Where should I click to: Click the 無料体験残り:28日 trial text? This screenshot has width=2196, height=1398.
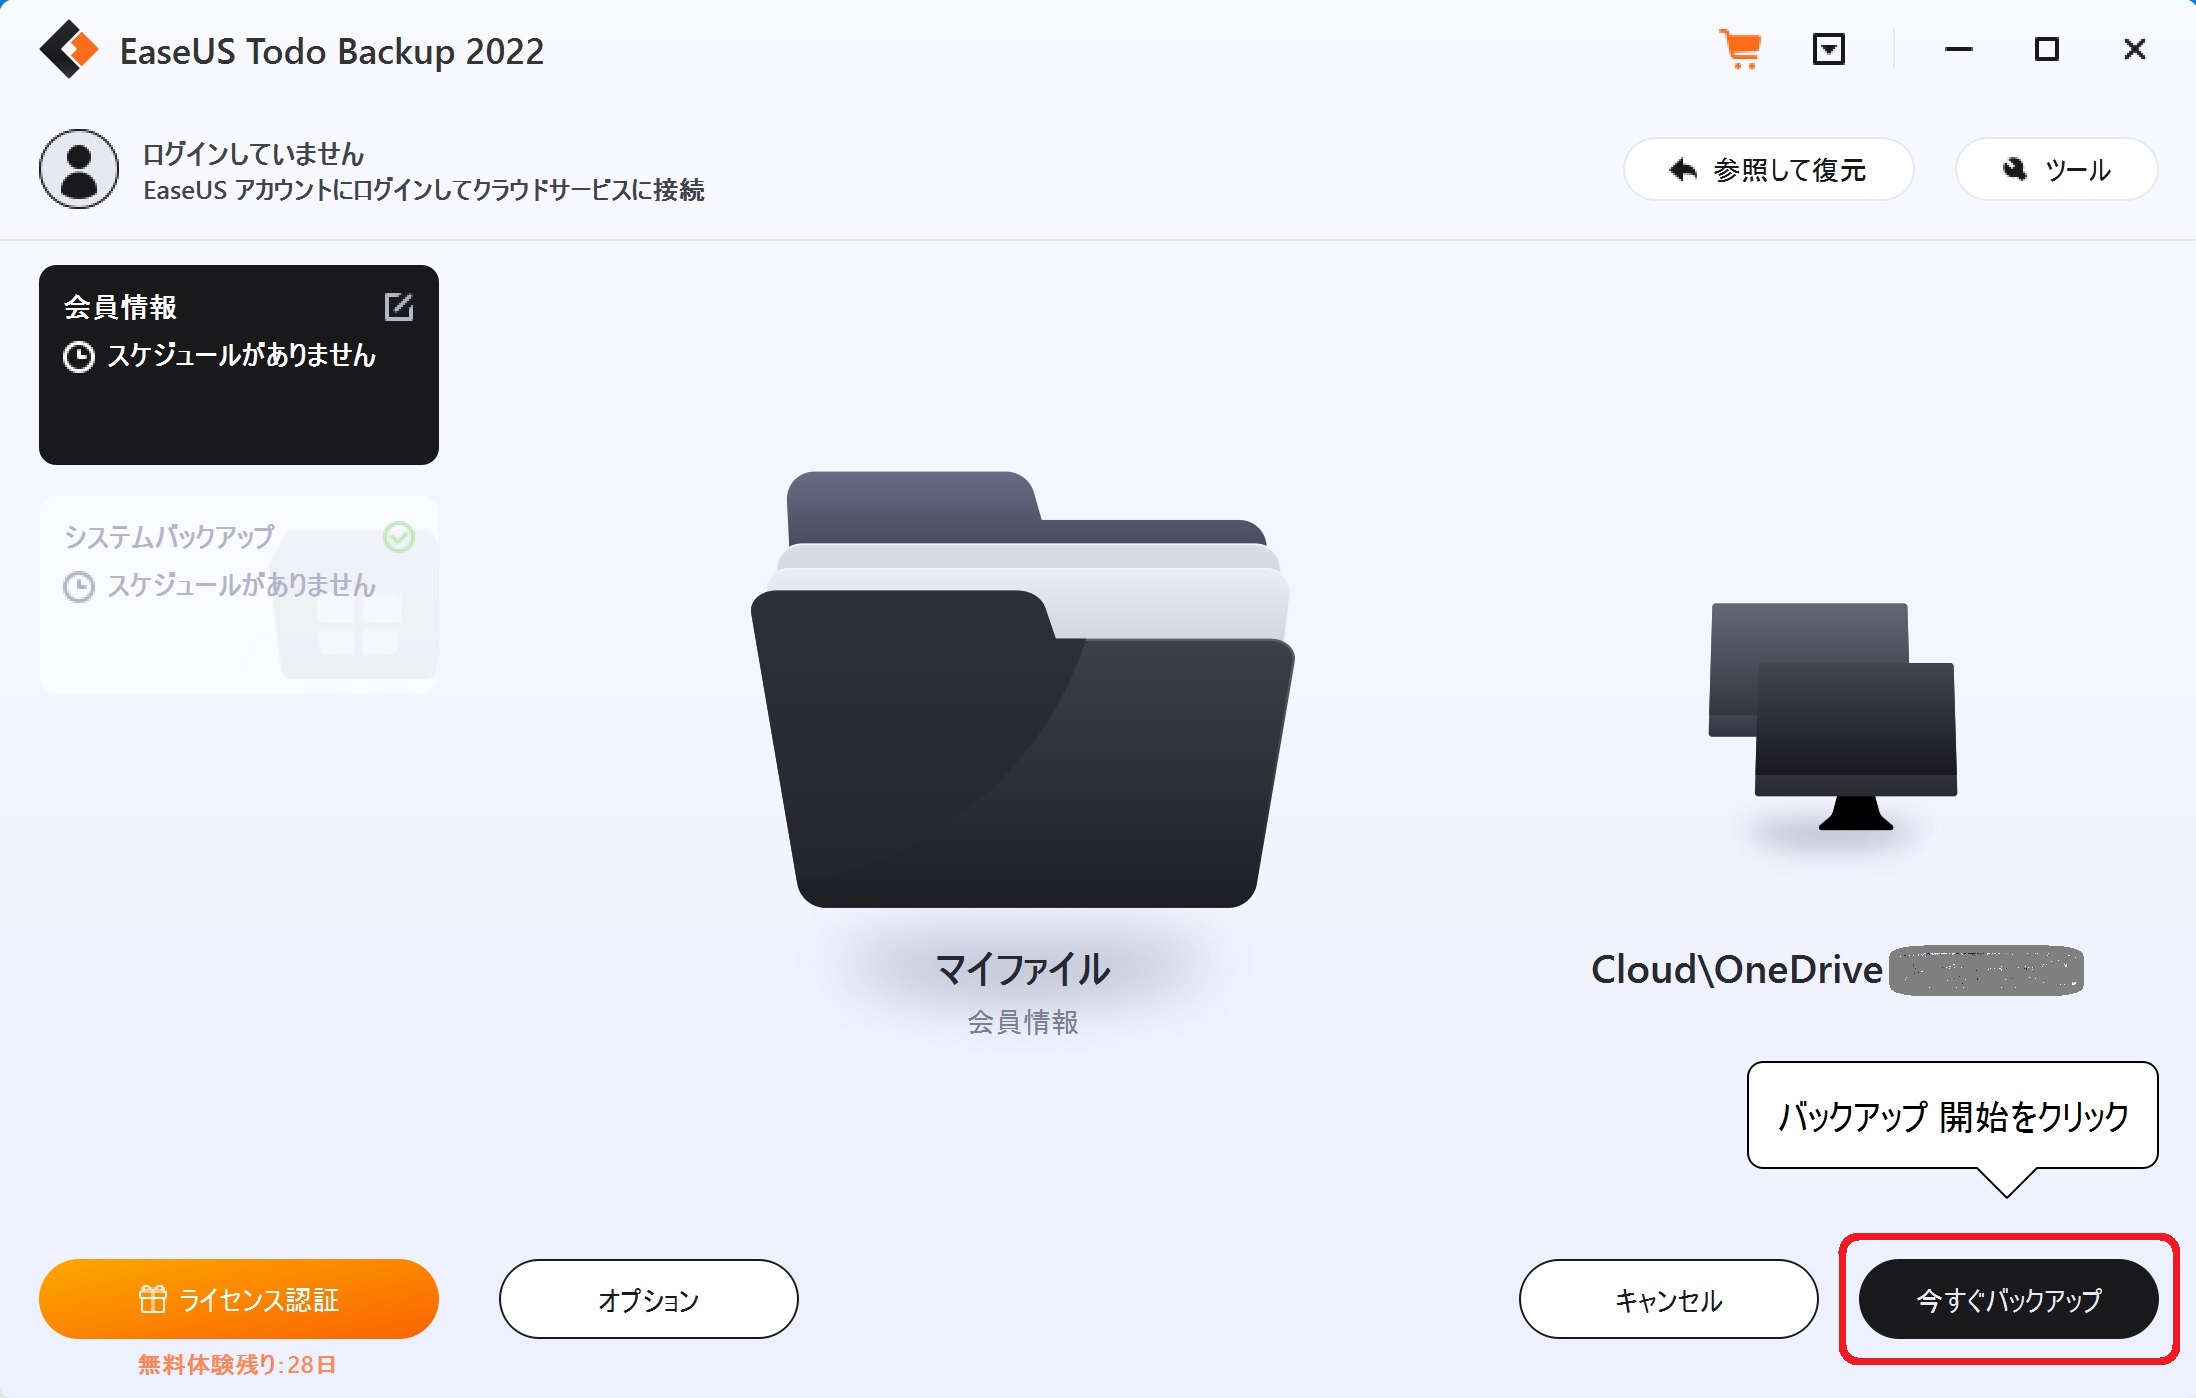tap(237, 1365)
